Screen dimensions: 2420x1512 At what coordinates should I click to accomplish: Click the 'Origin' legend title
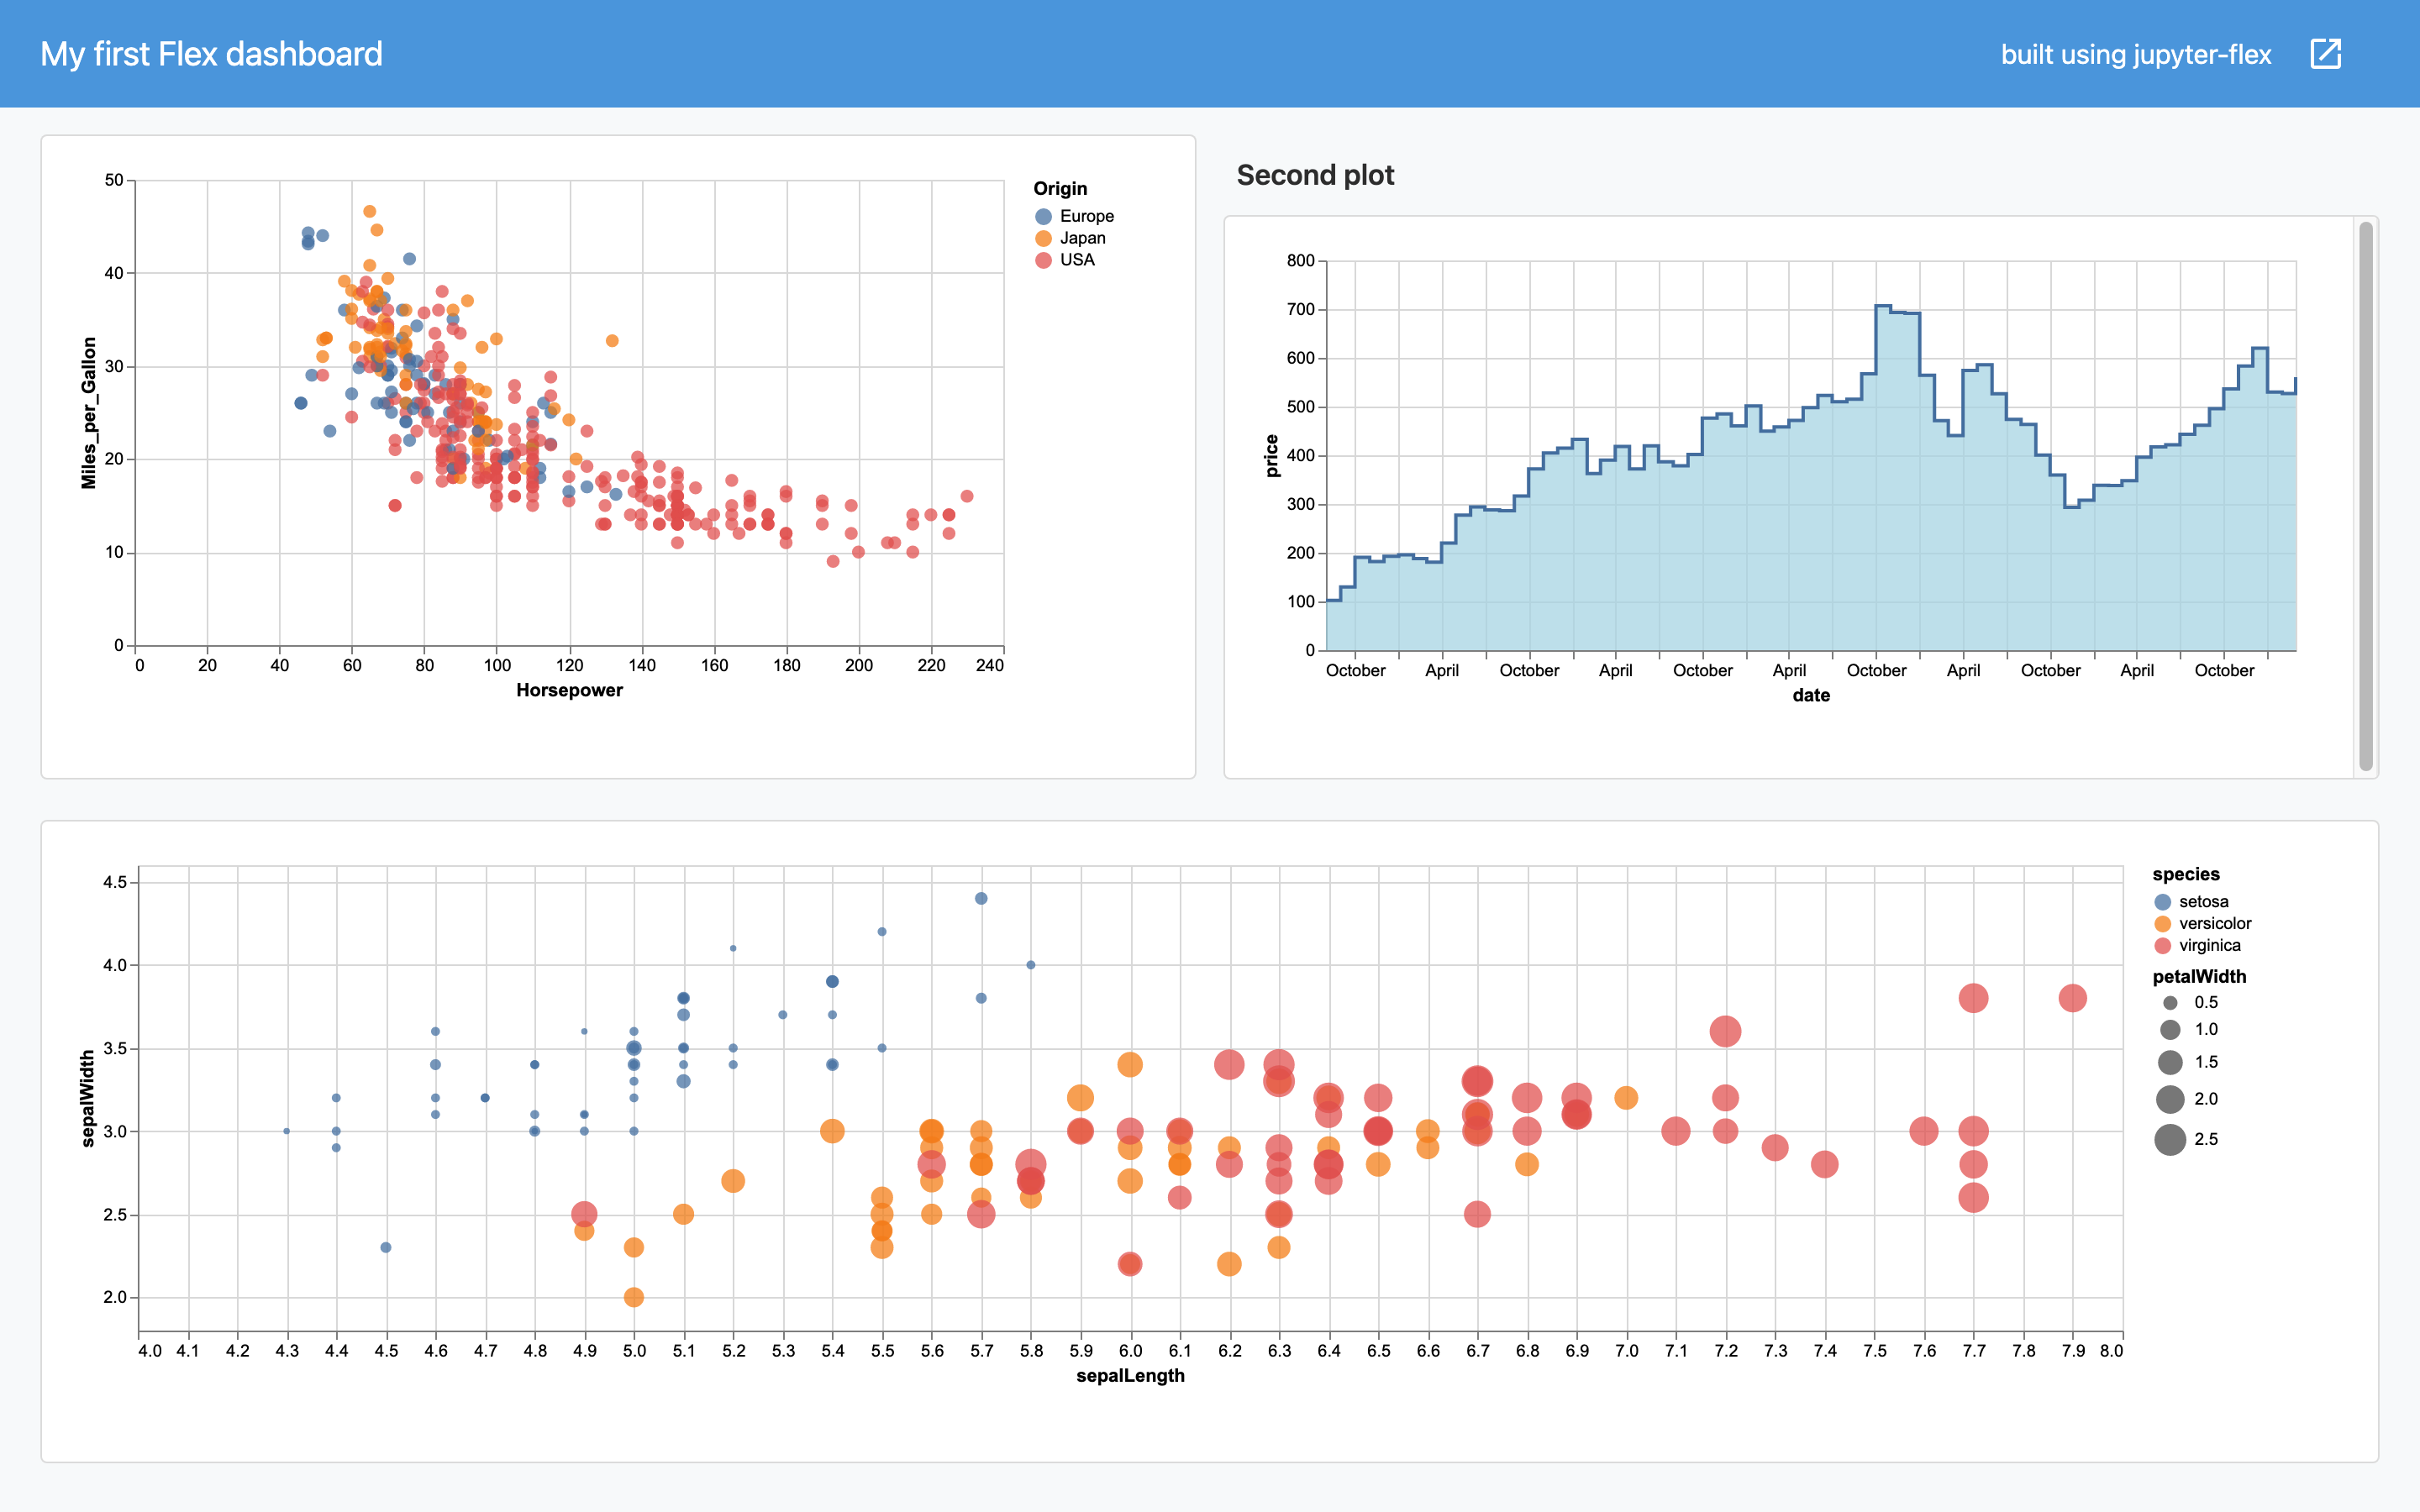1060,189
